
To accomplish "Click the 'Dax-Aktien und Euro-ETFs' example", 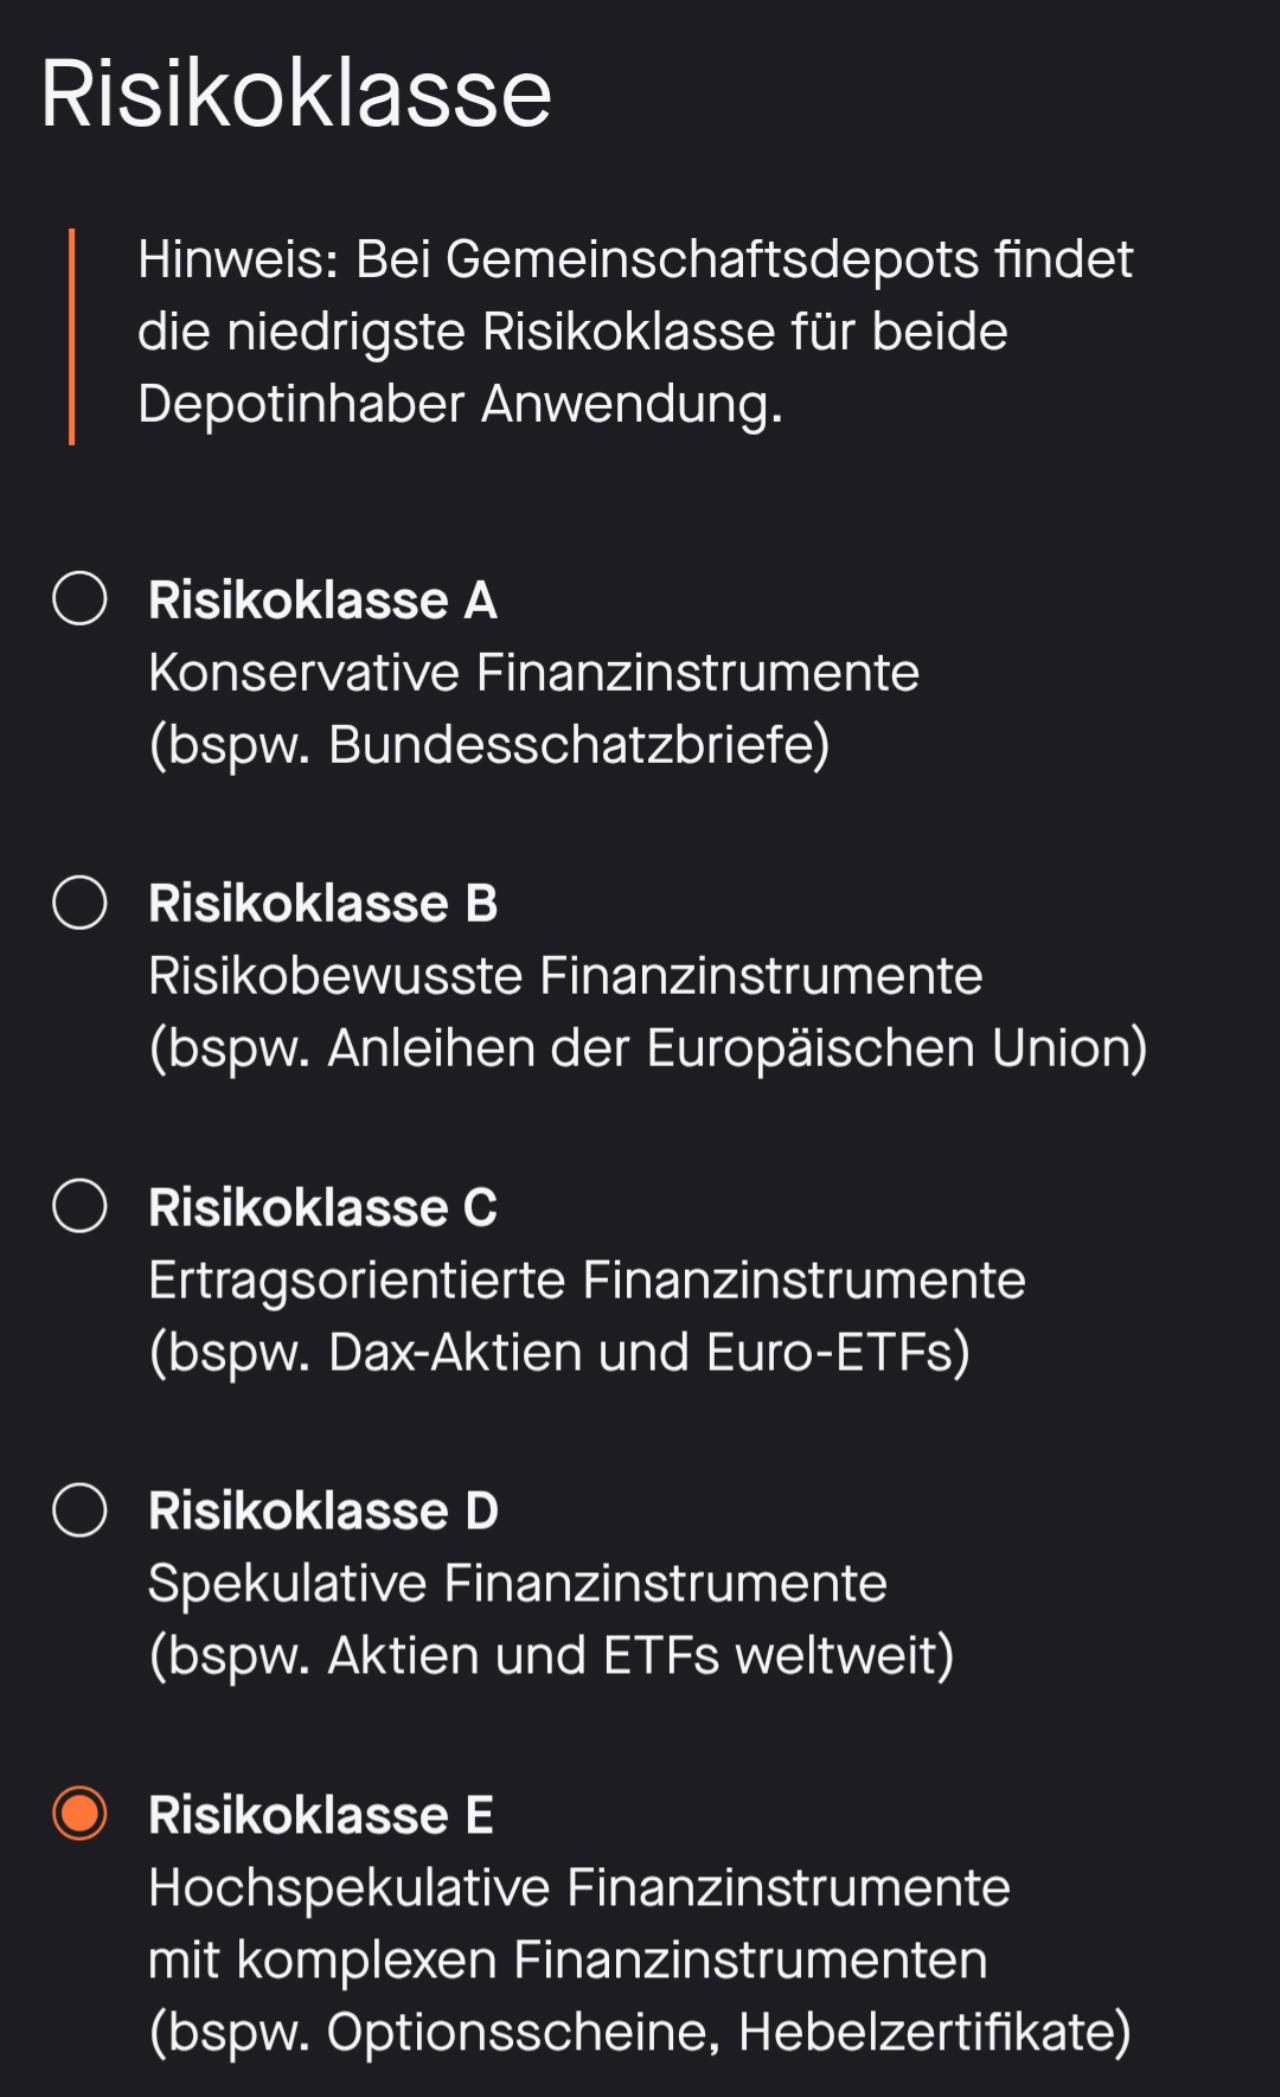I will (559, 1353).
